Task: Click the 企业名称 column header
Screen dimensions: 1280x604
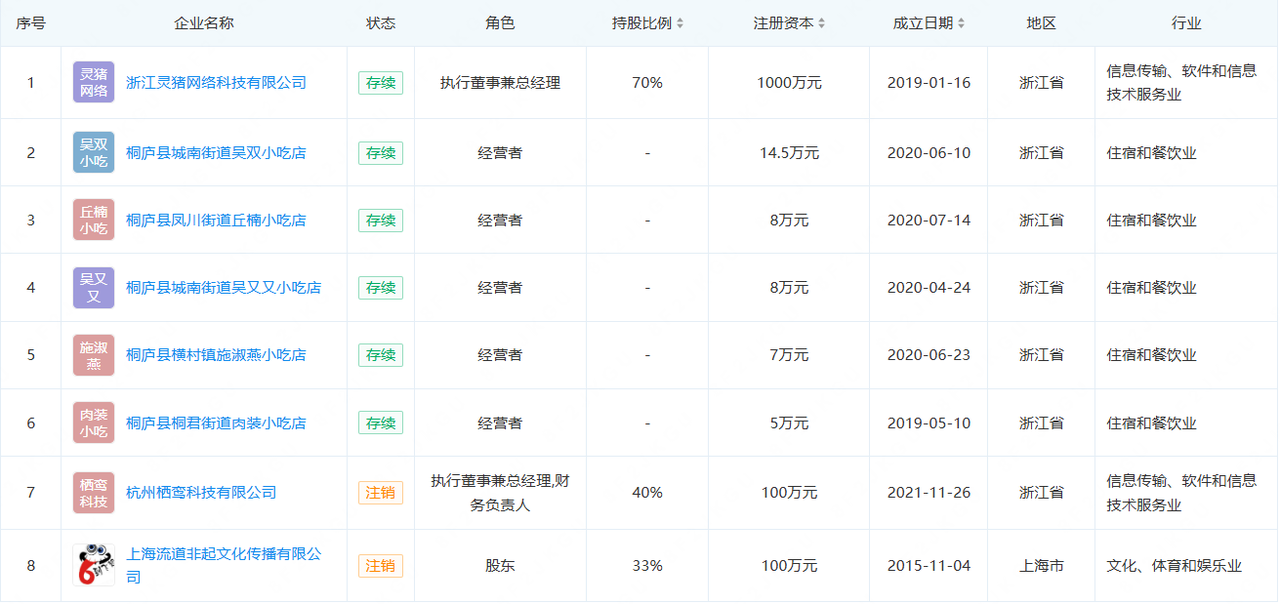Action: click(204, 23)
